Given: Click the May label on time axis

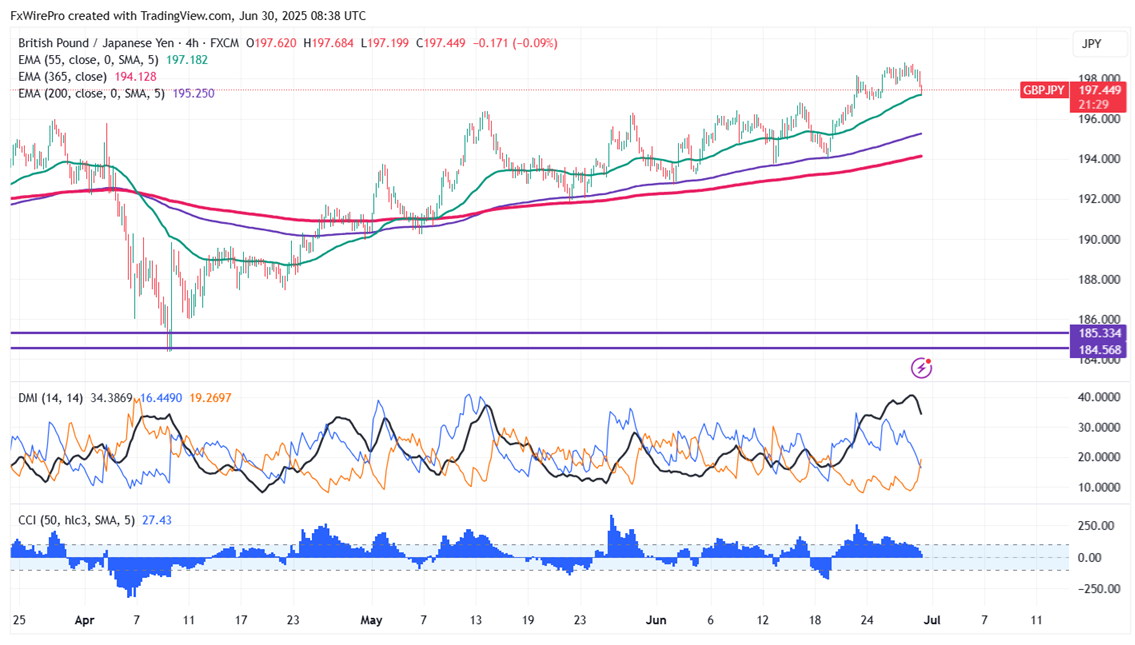Looking at the screenshot, I should click(x=371, y=620).
